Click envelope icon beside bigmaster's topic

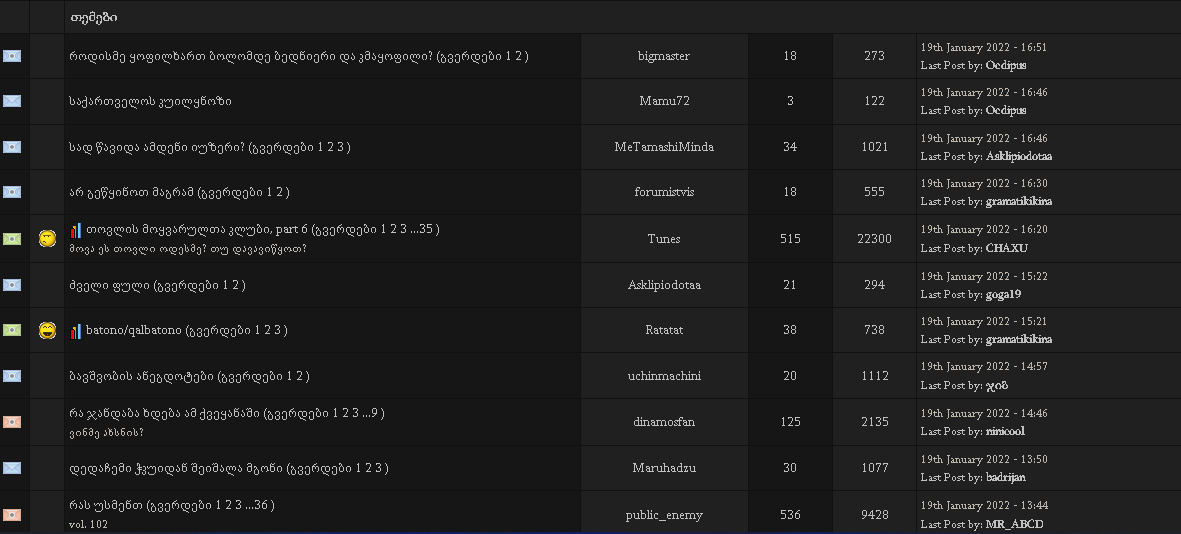pos(12,56)
